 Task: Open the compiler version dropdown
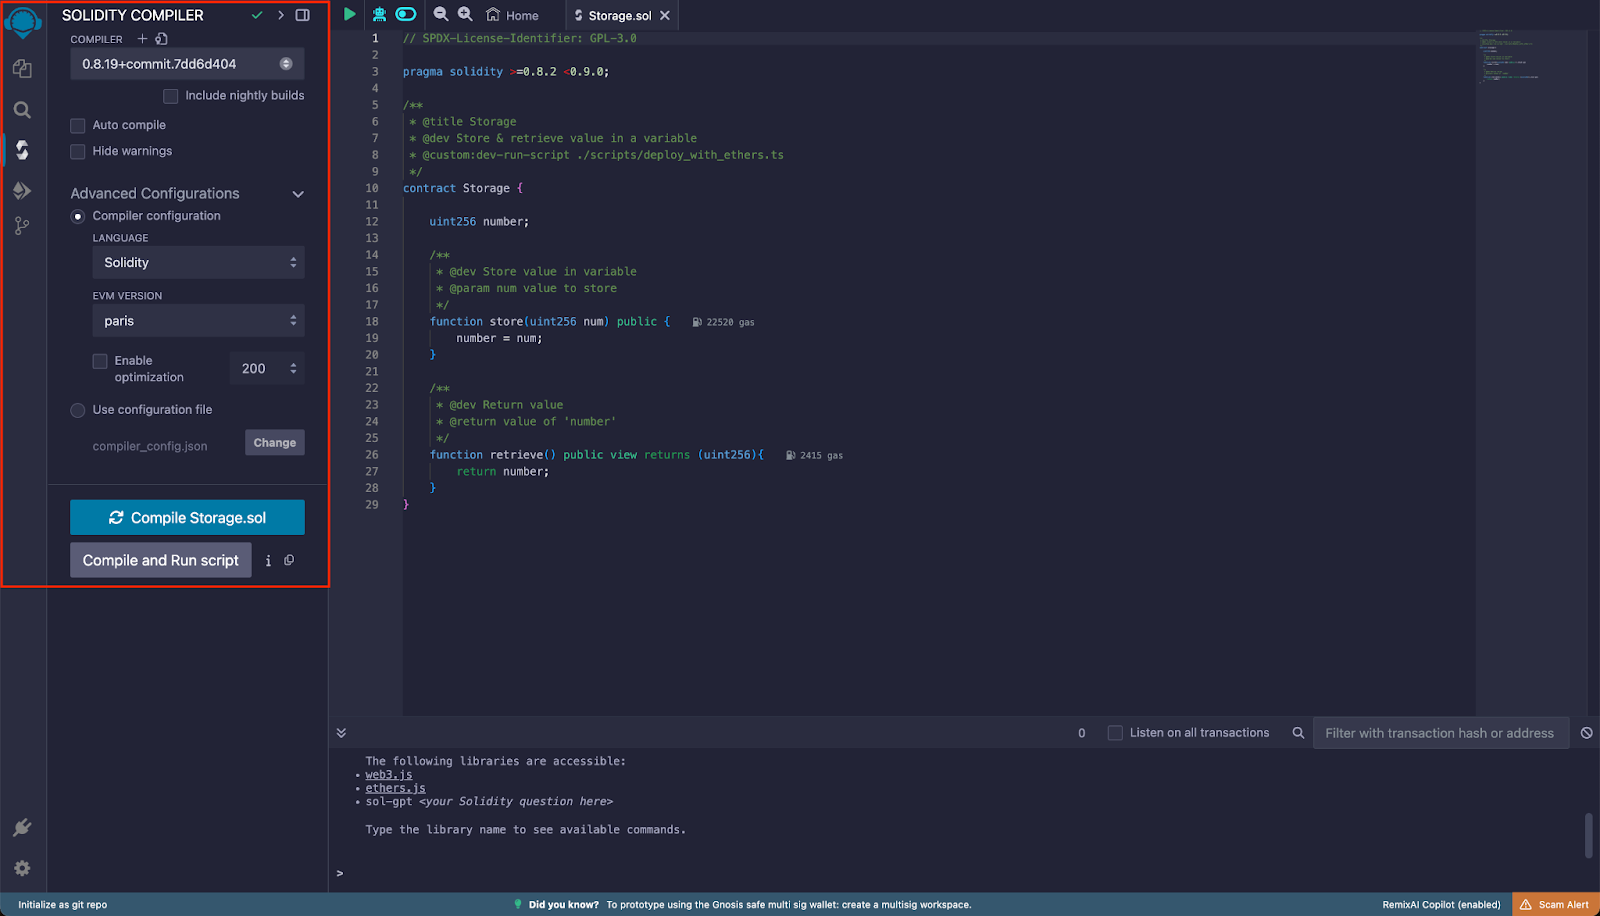click(186, 62)
